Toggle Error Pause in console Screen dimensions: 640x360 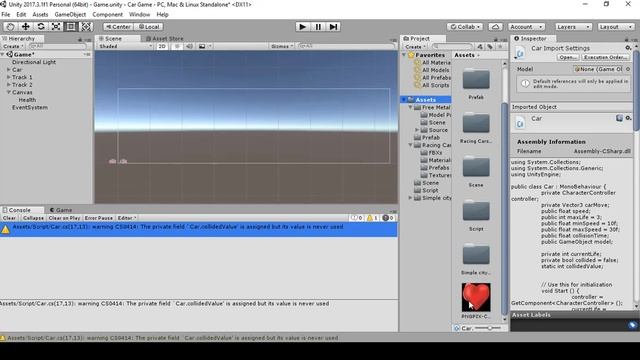pos(98,218)
